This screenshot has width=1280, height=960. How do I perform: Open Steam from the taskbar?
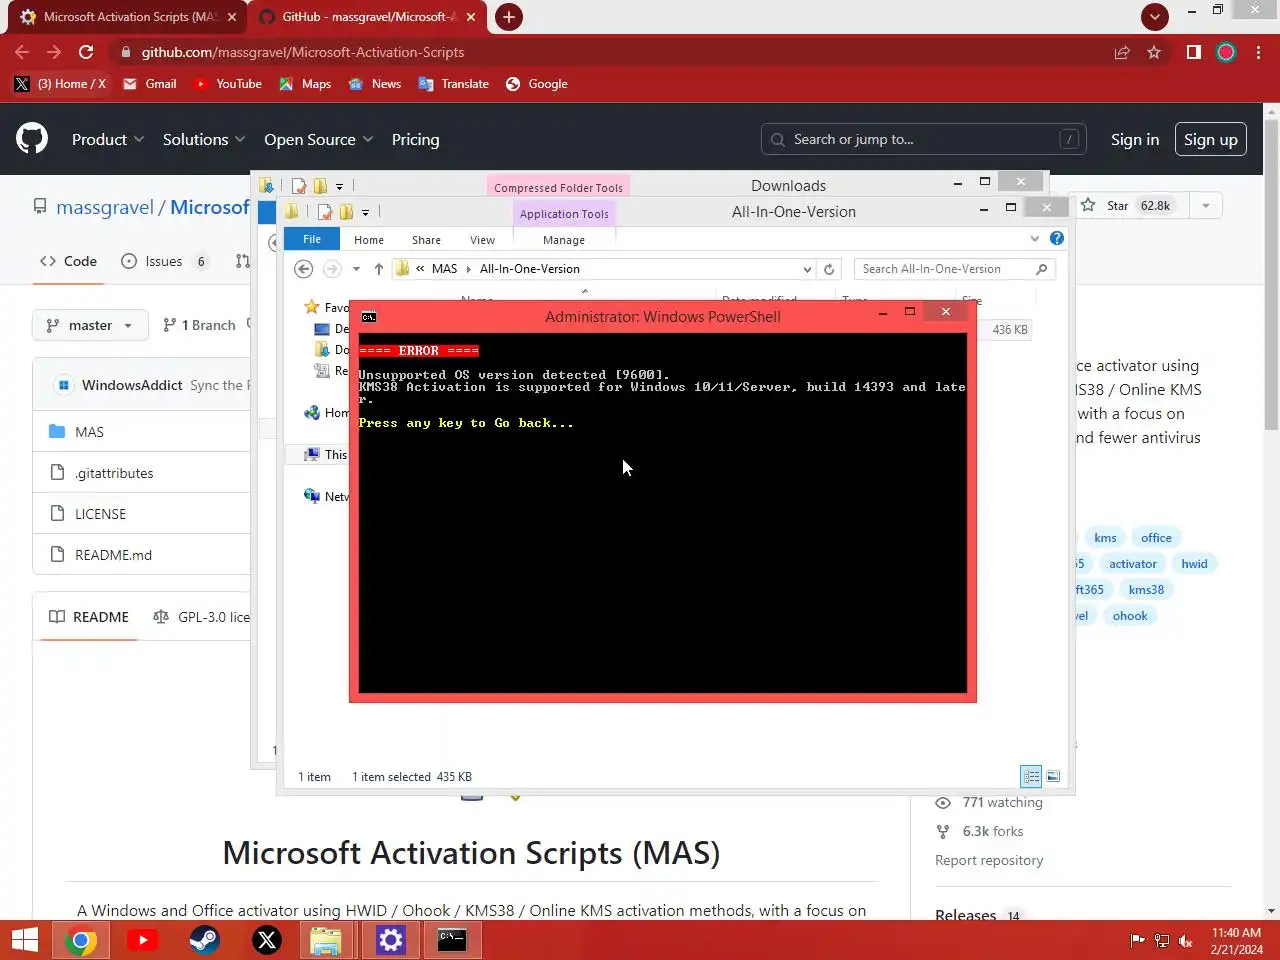point(205,940)
